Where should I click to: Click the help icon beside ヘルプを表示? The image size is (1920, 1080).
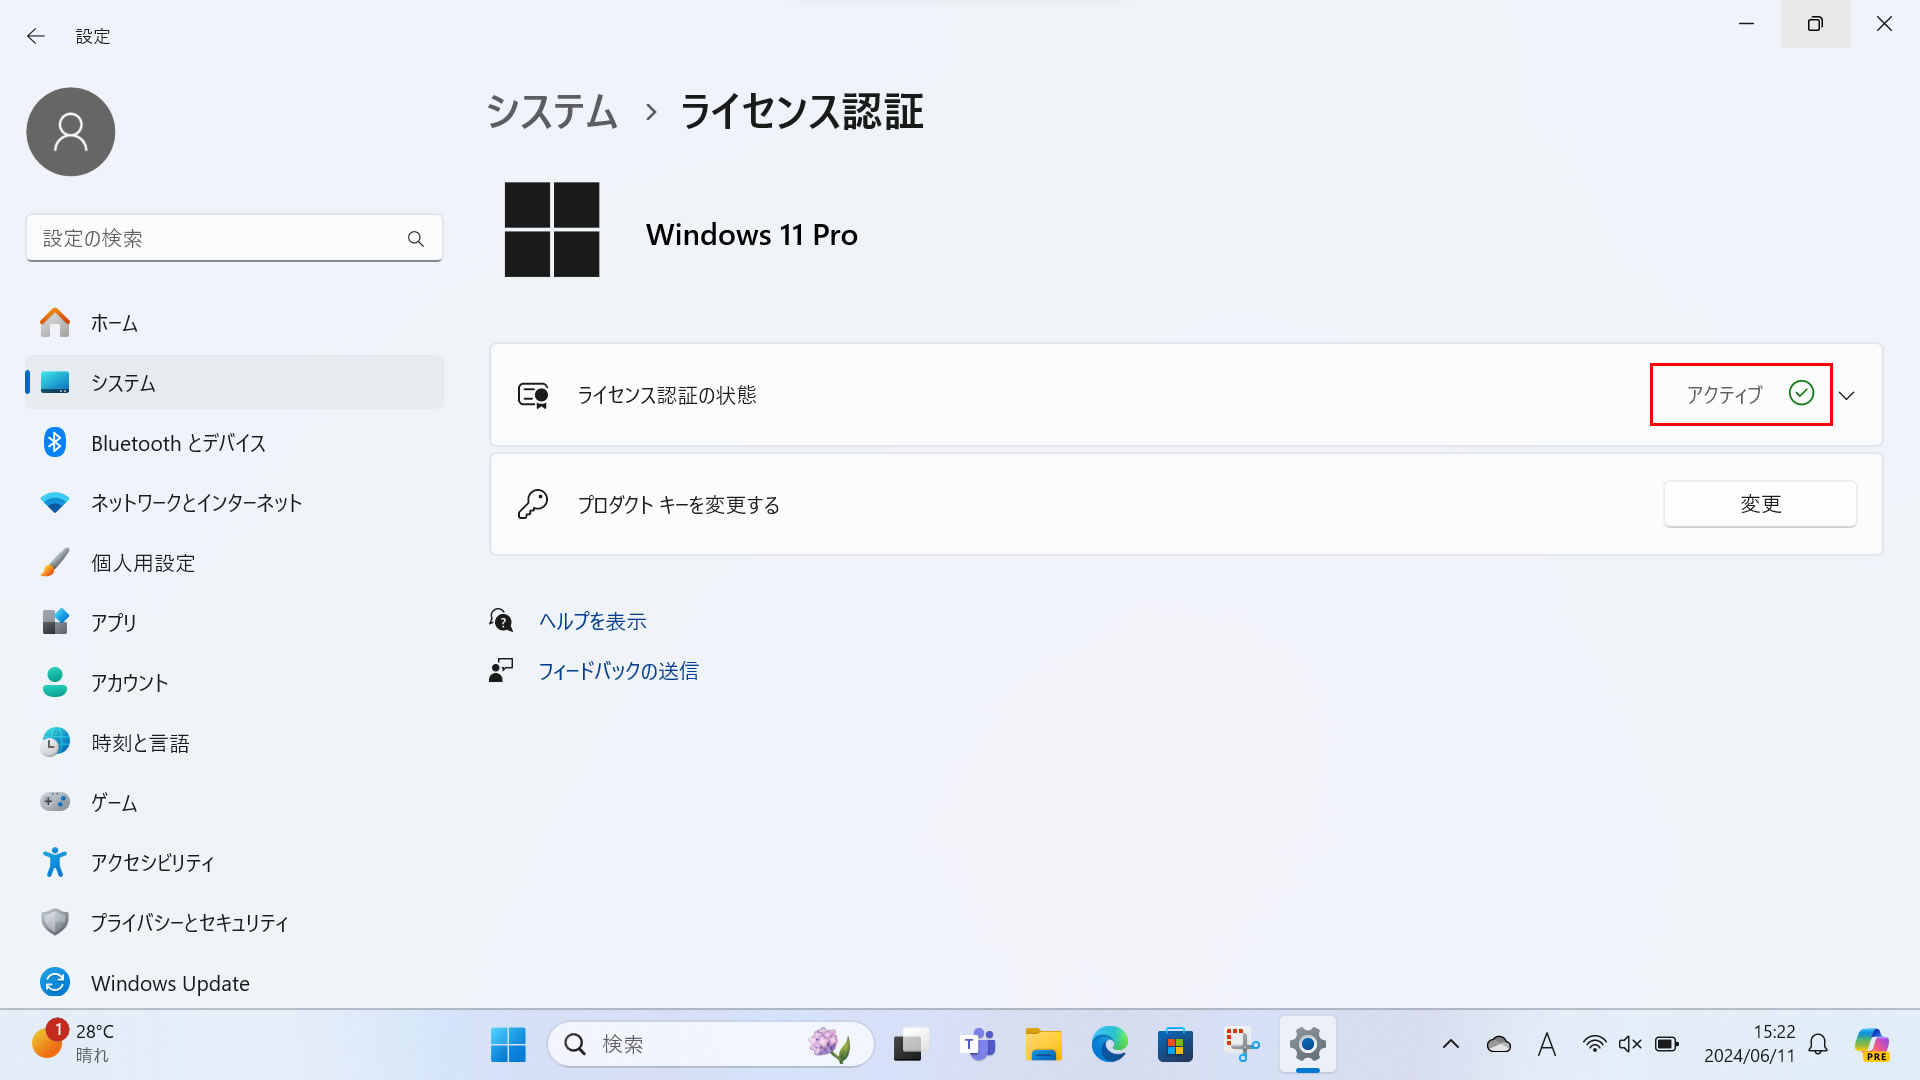click(x=501, y=621)
